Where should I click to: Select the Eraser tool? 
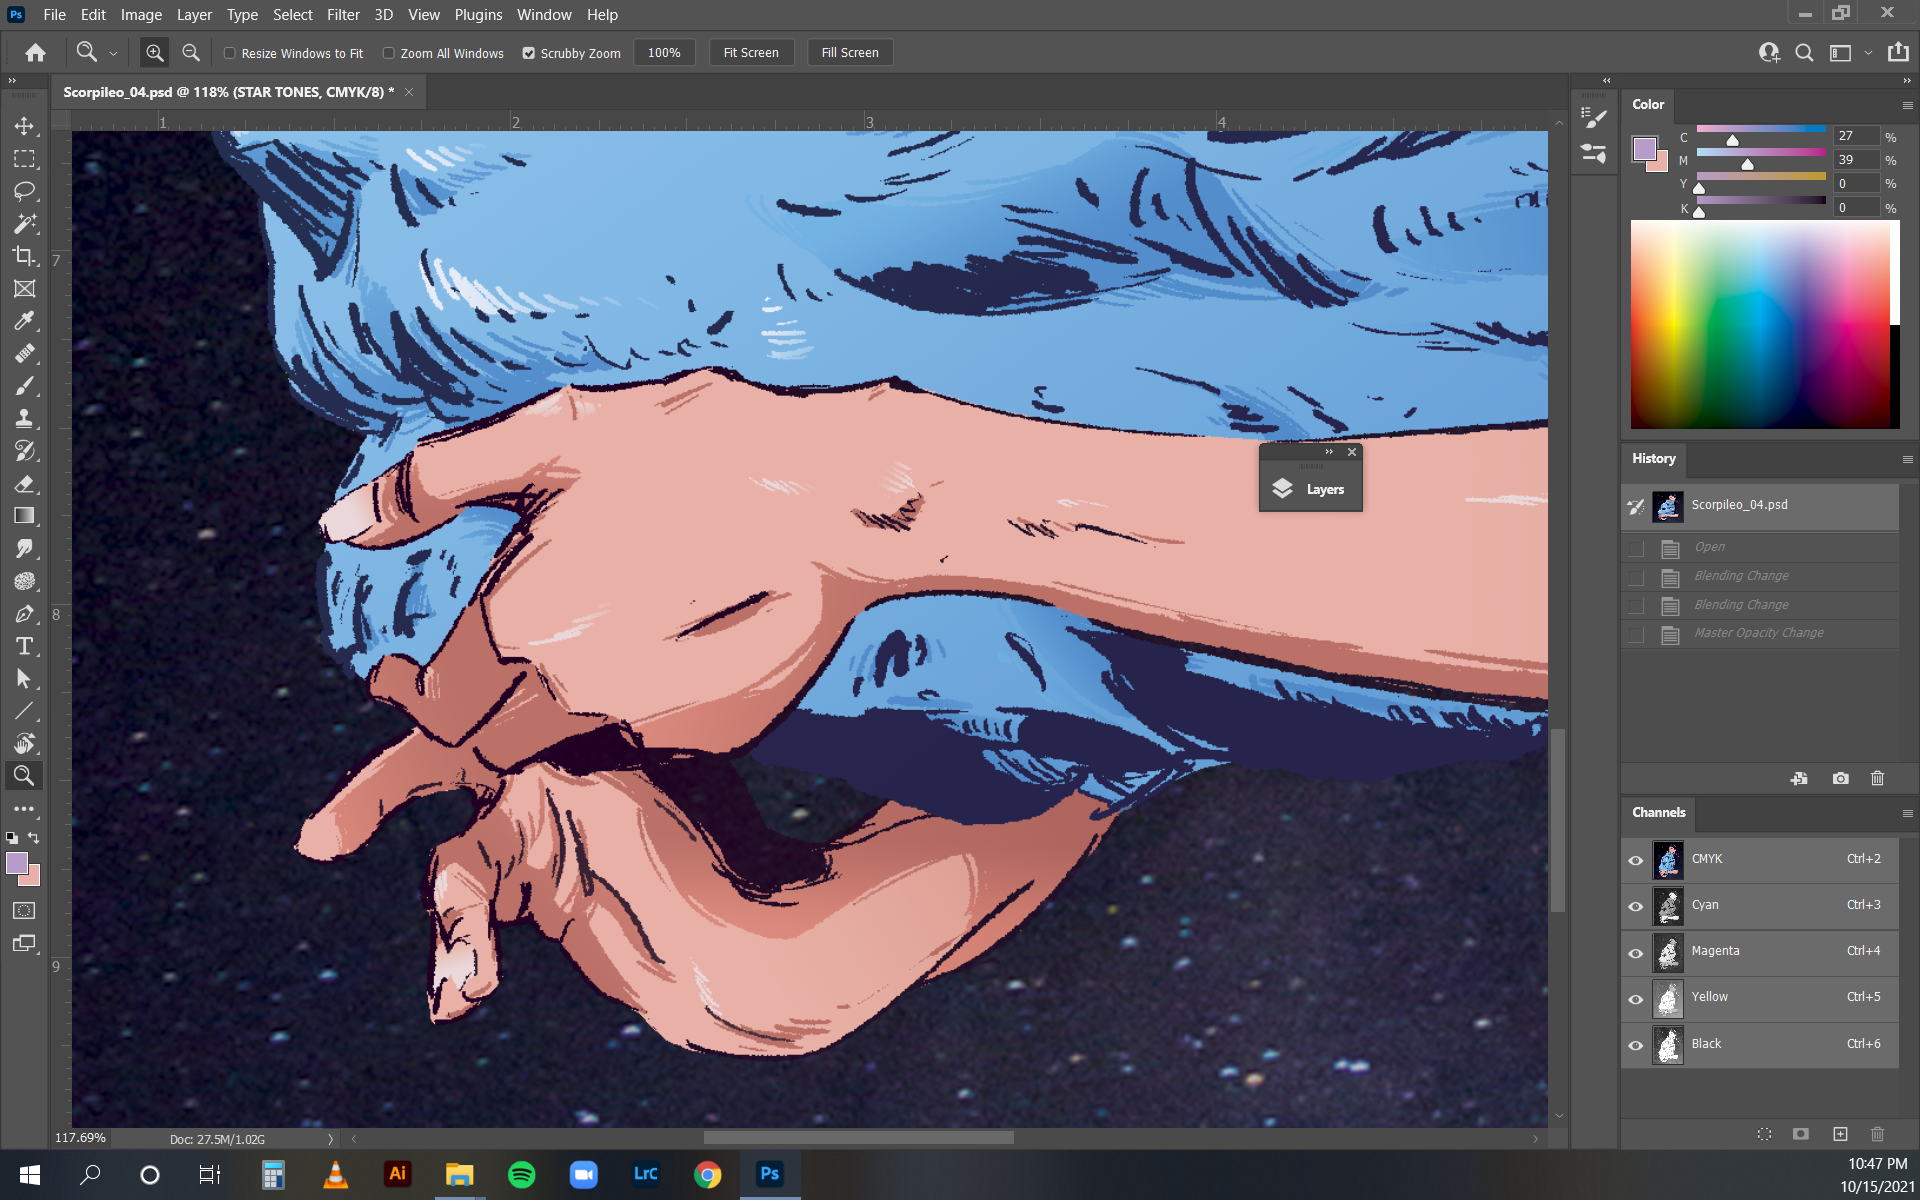coord(24,484)
